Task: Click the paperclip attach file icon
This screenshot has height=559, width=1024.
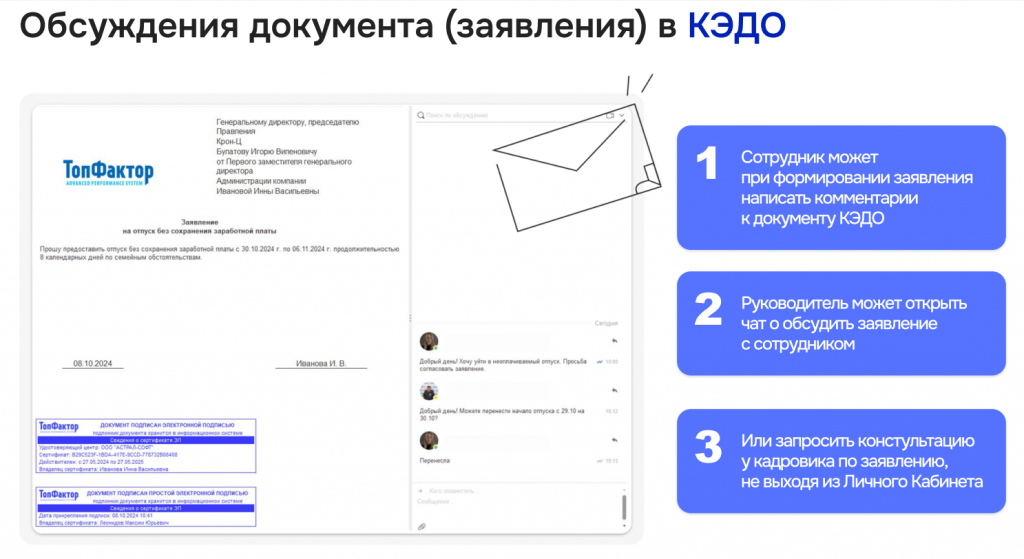Action: point(422,526)
